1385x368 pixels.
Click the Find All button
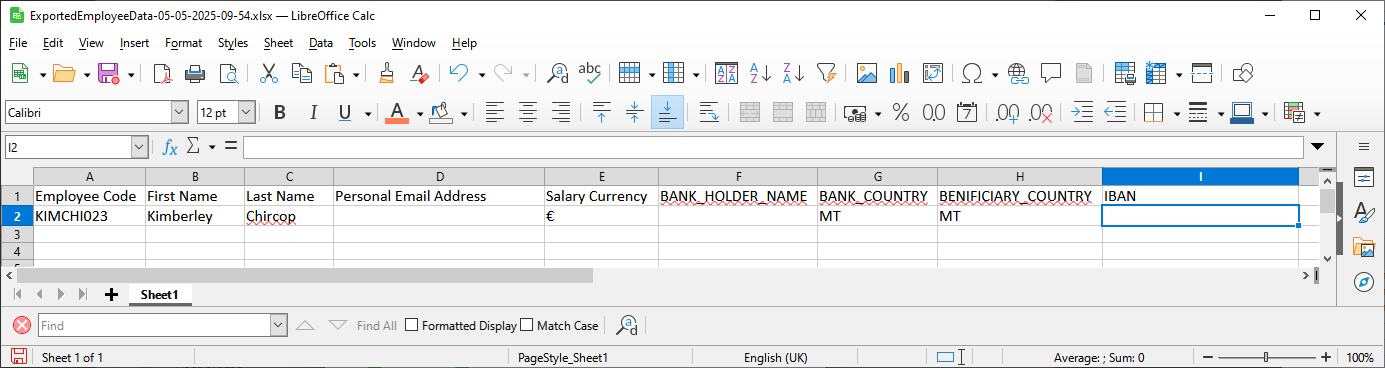[377, 325]
